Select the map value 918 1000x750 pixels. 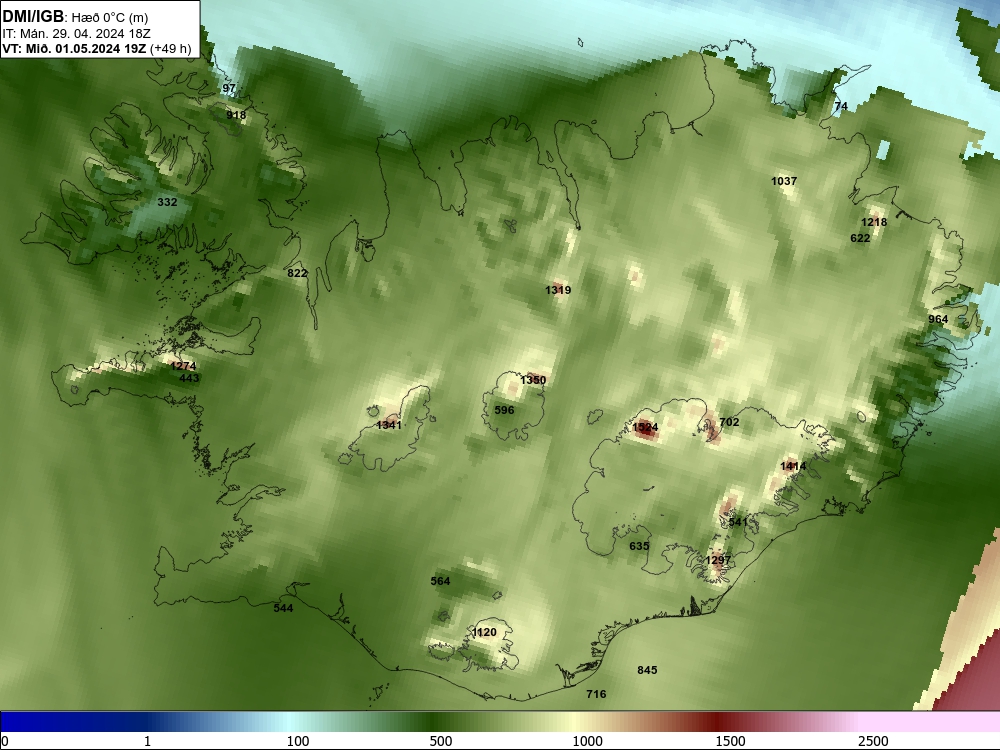(236, 115)
